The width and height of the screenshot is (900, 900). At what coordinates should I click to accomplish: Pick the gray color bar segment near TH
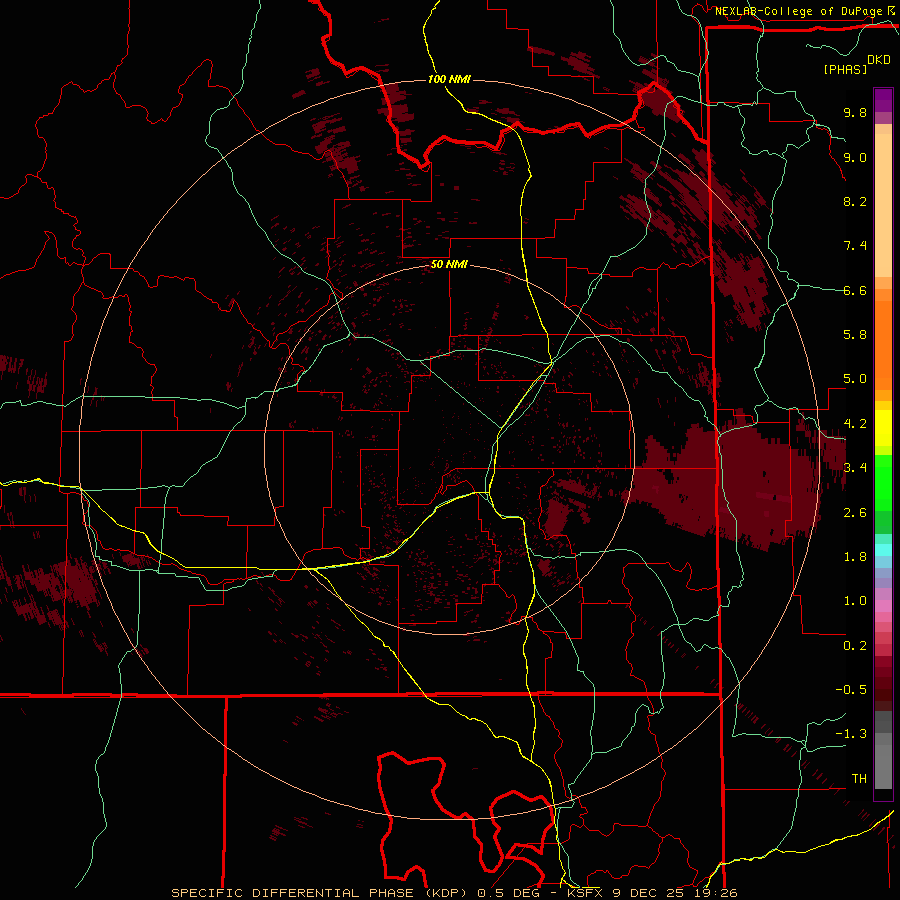click(883, 766)
